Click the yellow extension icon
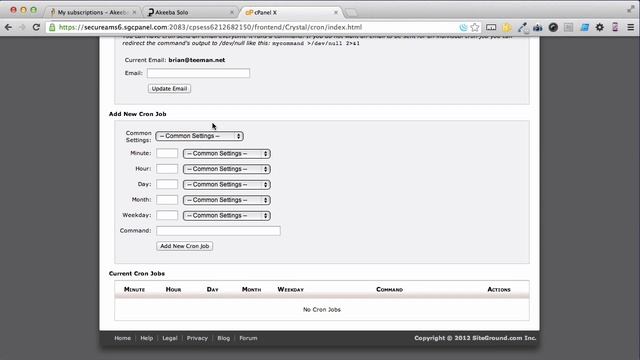Screen dimensions: 640x360 click(x=507, y=27)
